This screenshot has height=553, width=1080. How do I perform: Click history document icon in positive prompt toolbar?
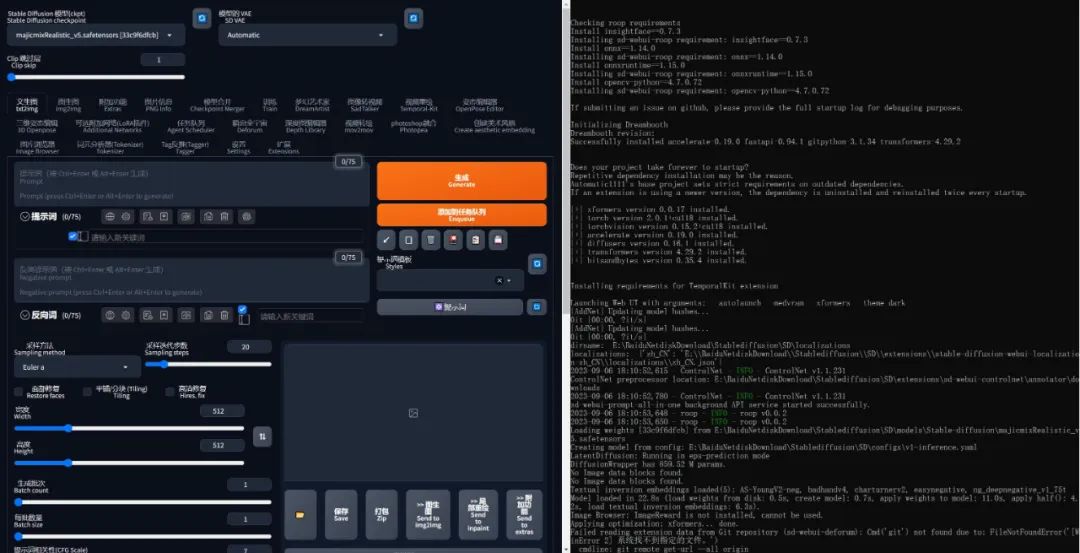click(x=147, y=216)
